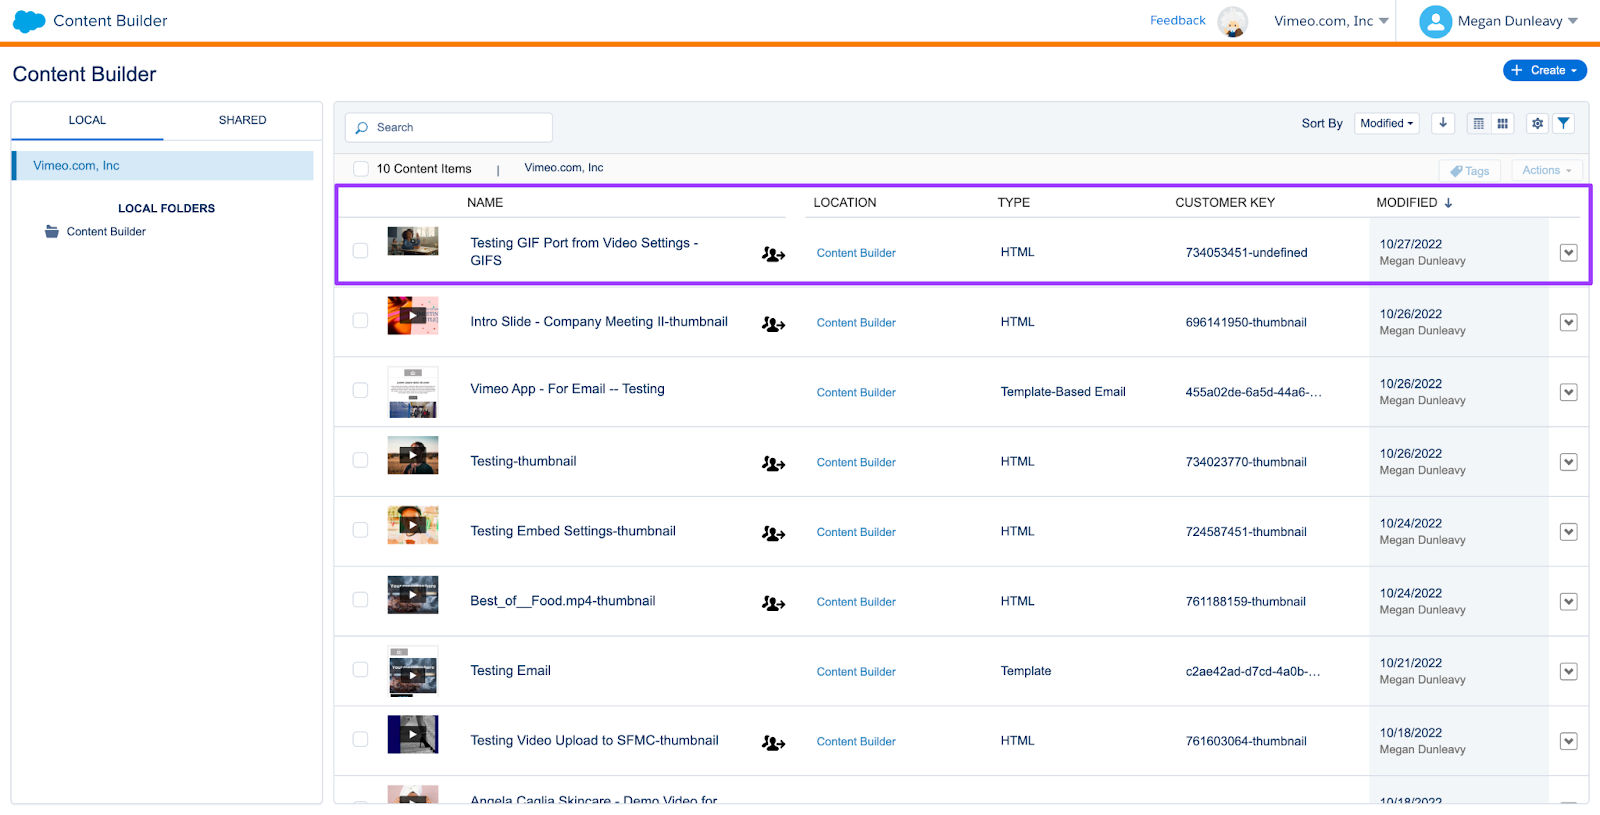Open Content Builder local folder

coord(106,232)
